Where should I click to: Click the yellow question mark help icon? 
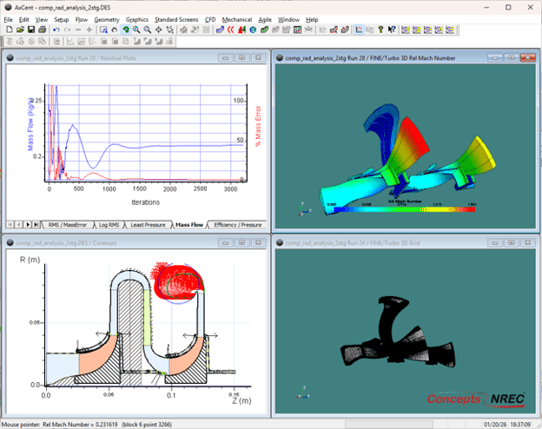coord(381,30)
